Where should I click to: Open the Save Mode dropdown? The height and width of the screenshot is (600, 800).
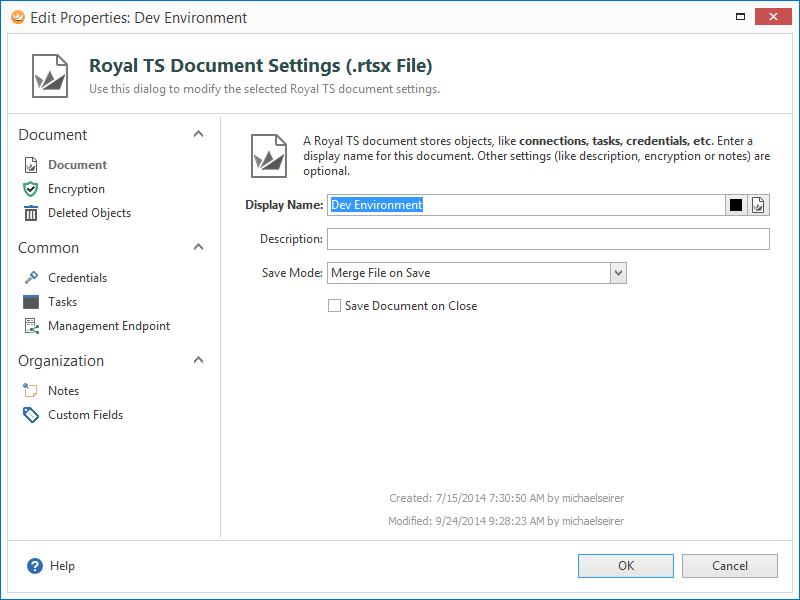click(618, 273)
